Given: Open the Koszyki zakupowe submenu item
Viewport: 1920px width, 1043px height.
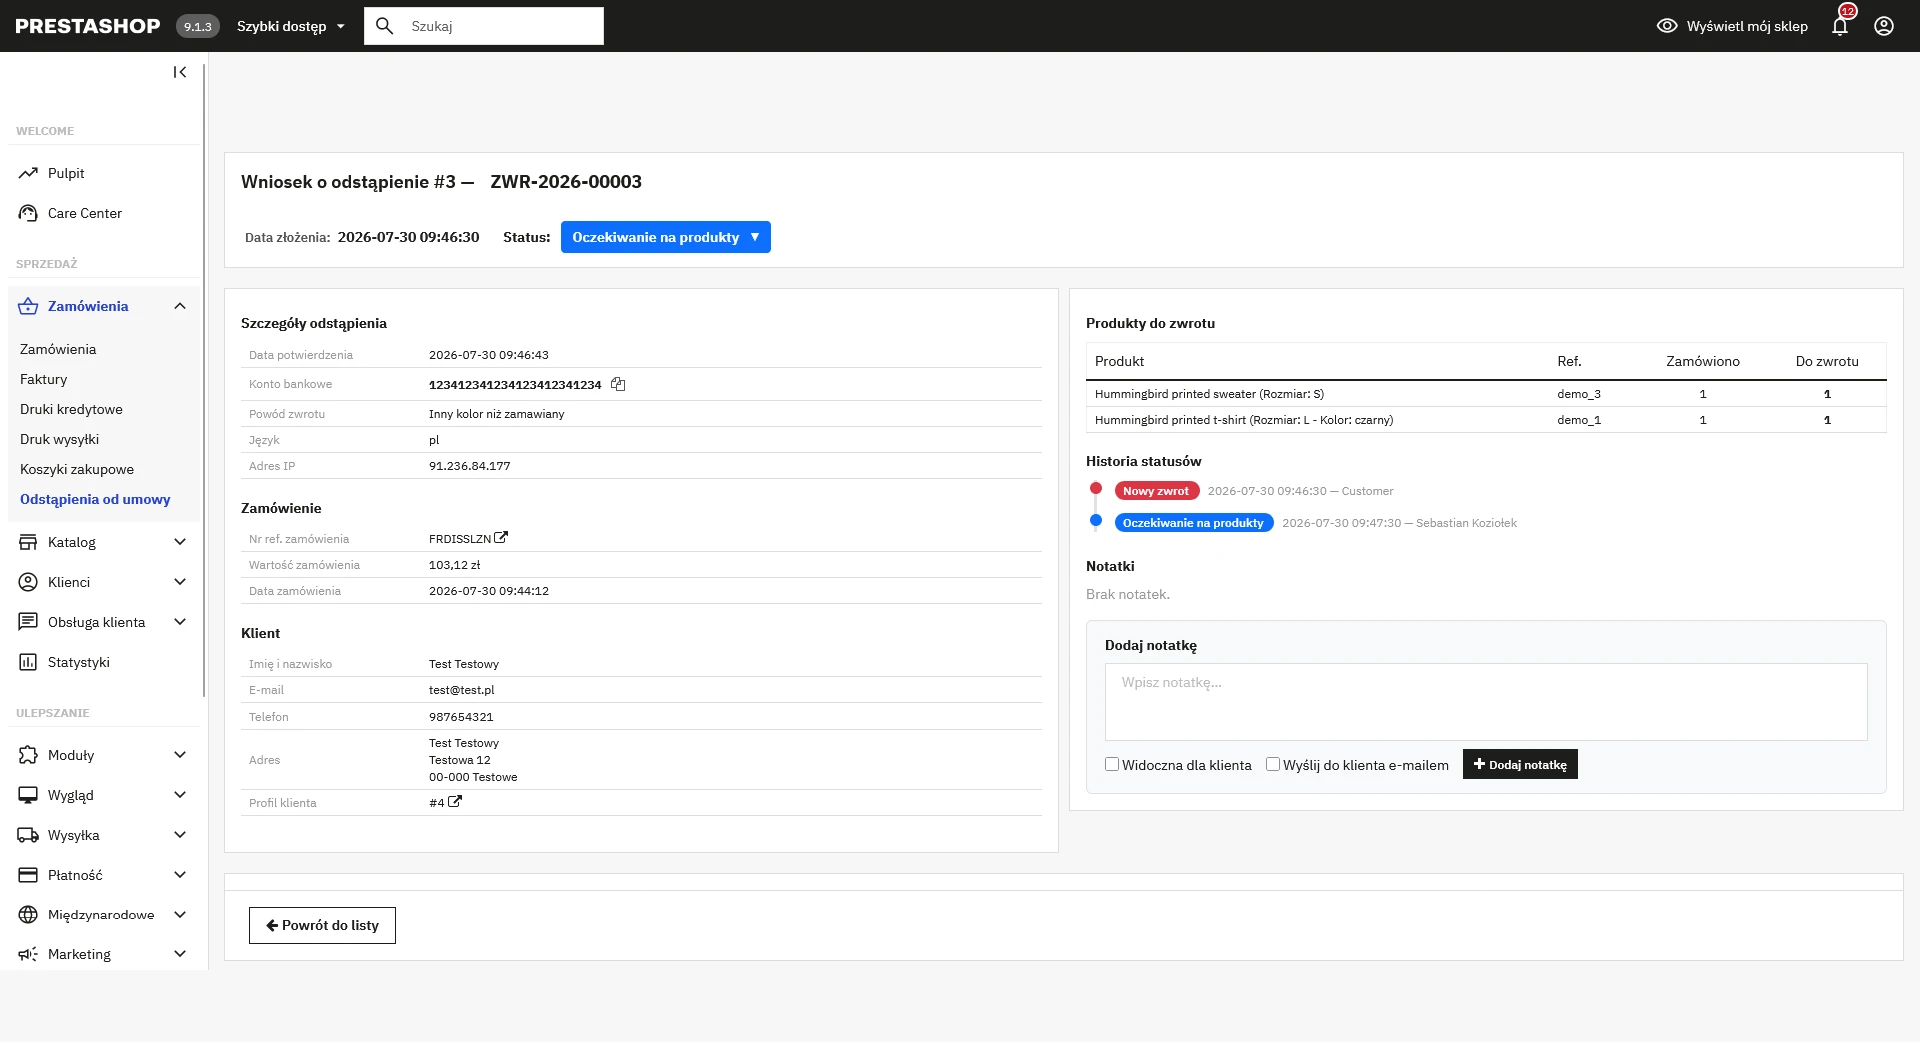Looking at the screenshot, I should point(77,469).
